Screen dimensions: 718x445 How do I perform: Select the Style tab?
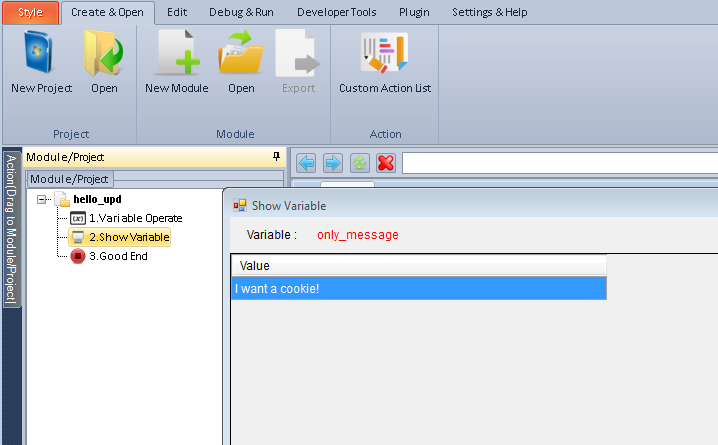[x=30, y=12]
